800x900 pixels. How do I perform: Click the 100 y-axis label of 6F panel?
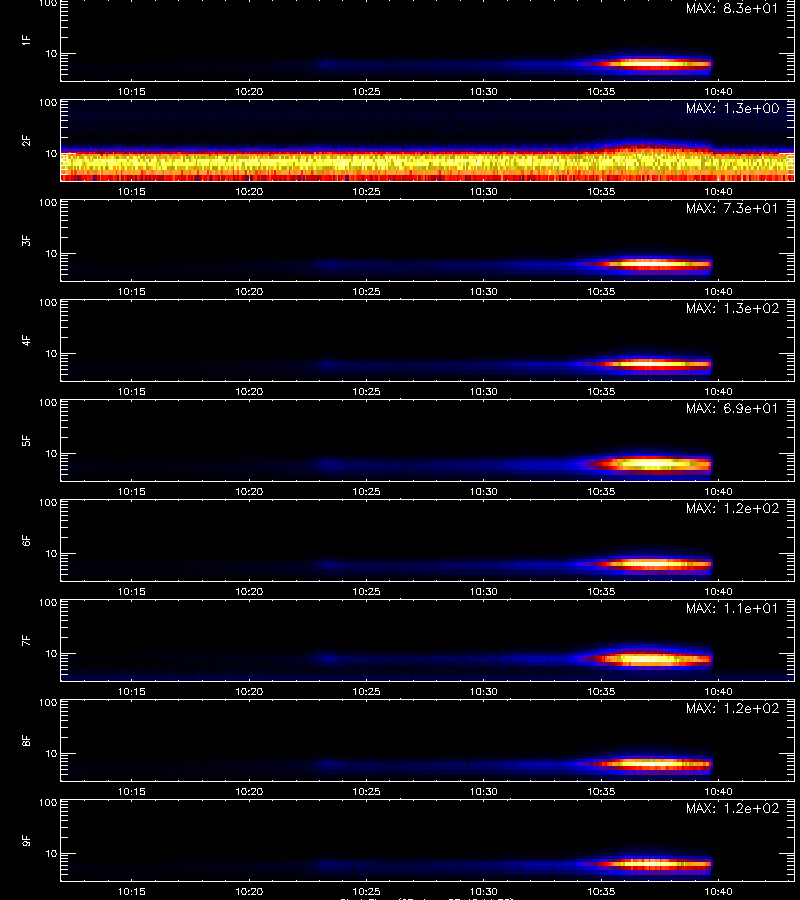pos(48,503)
